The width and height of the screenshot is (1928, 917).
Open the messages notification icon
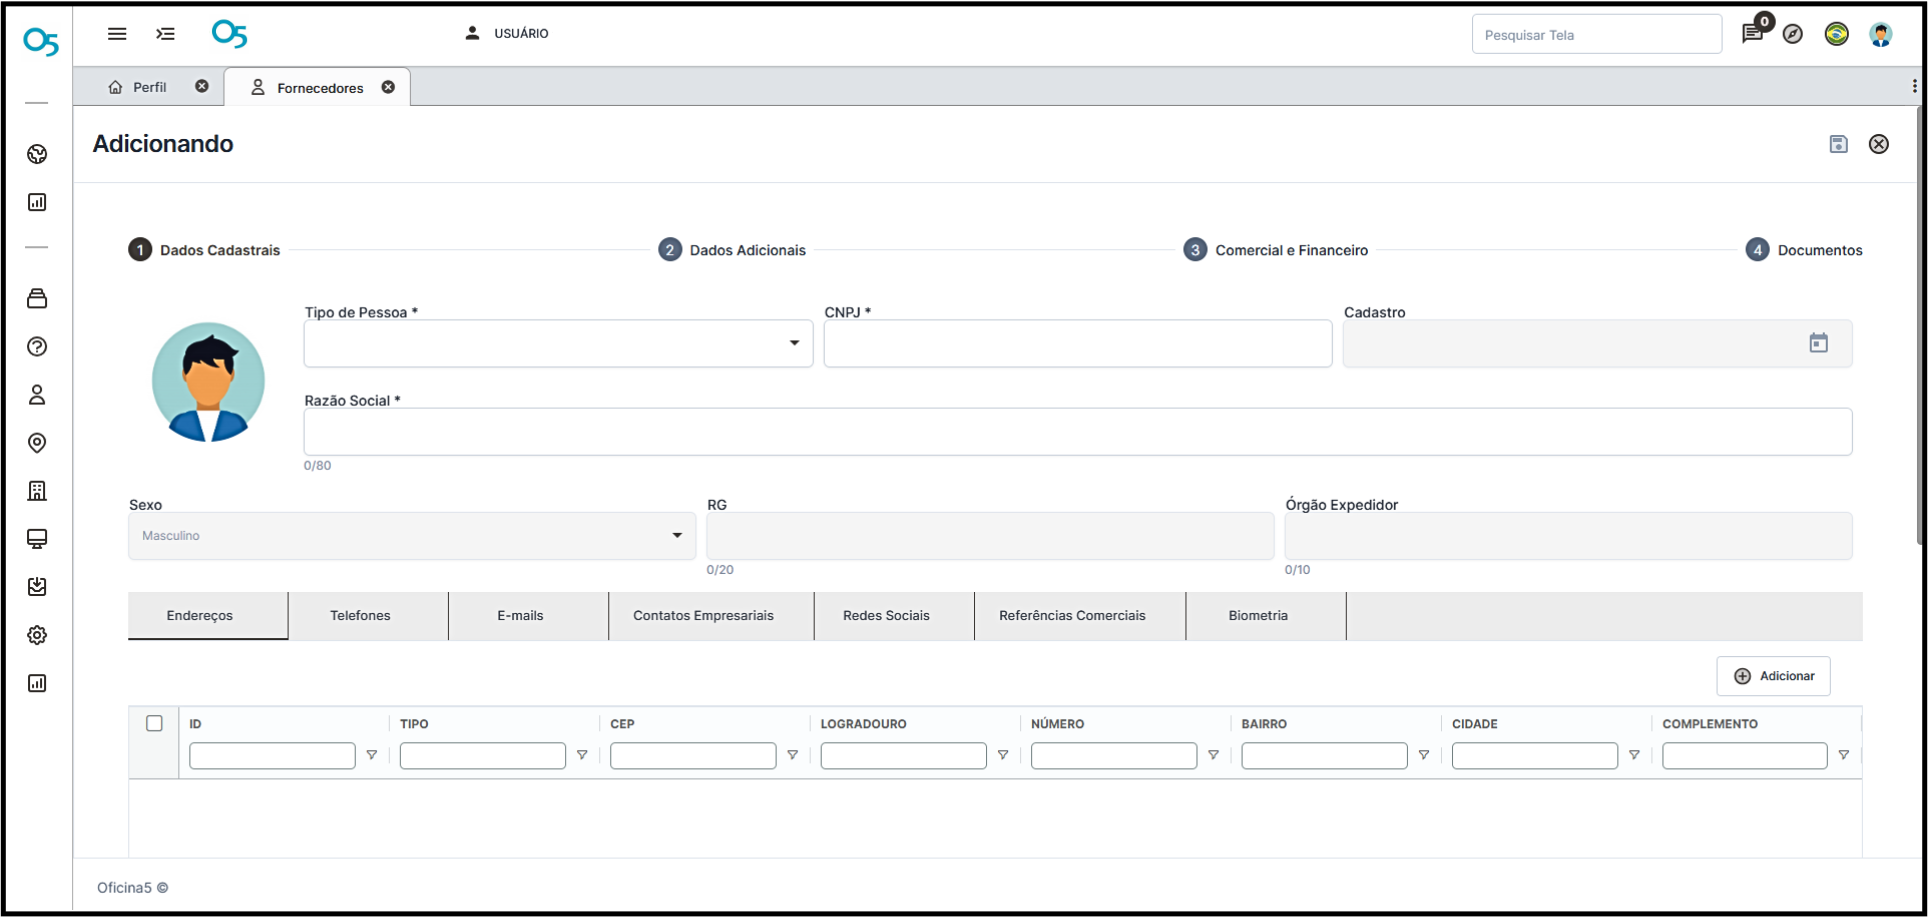(x=1752, y=34)
